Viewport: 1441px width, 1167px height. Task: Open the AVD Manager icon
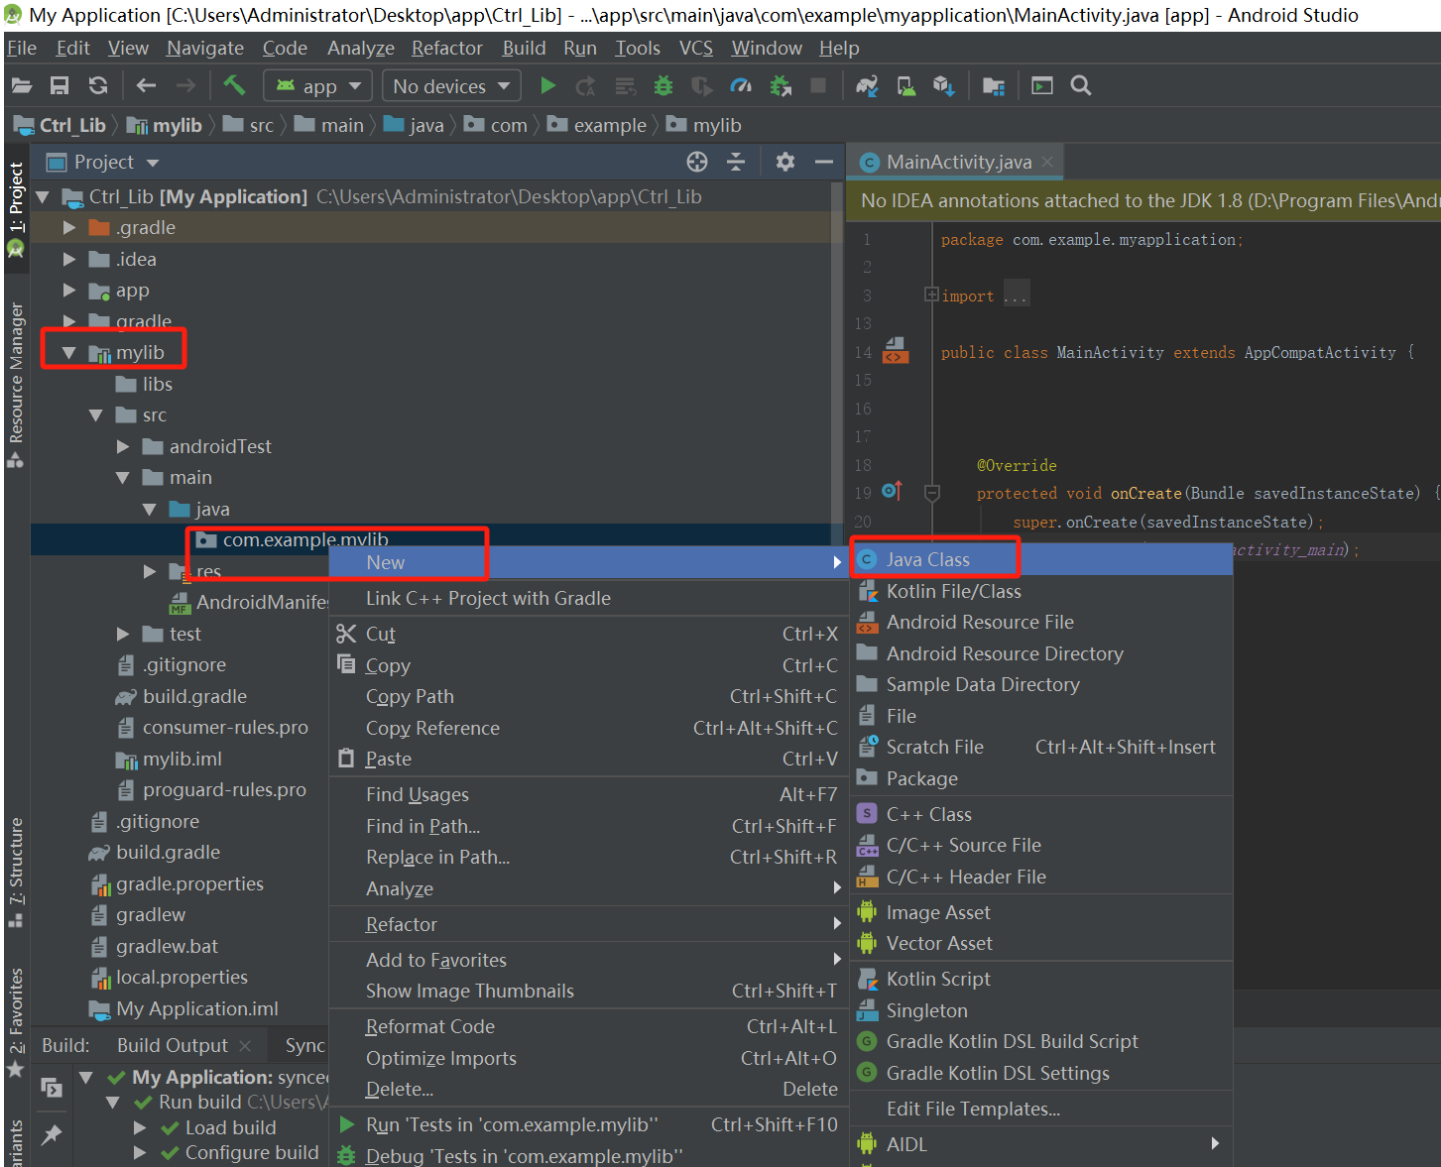click(x=906, y=86)
